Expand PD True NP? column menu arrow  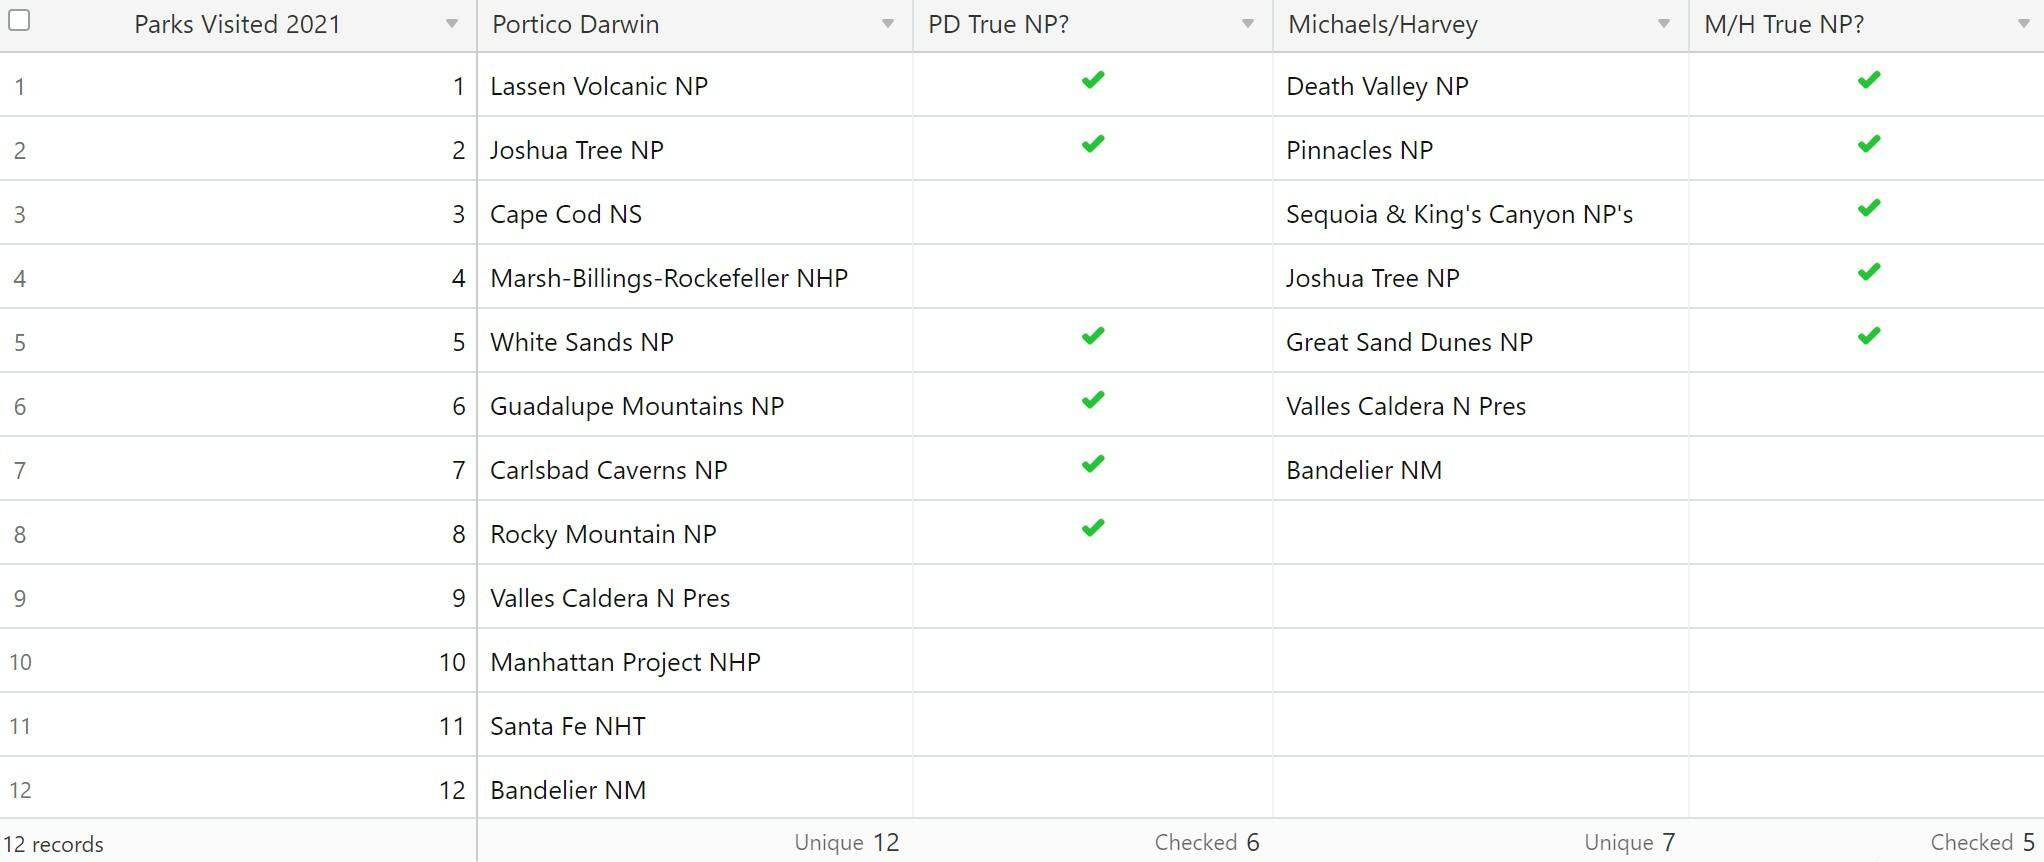(1247, 24)
